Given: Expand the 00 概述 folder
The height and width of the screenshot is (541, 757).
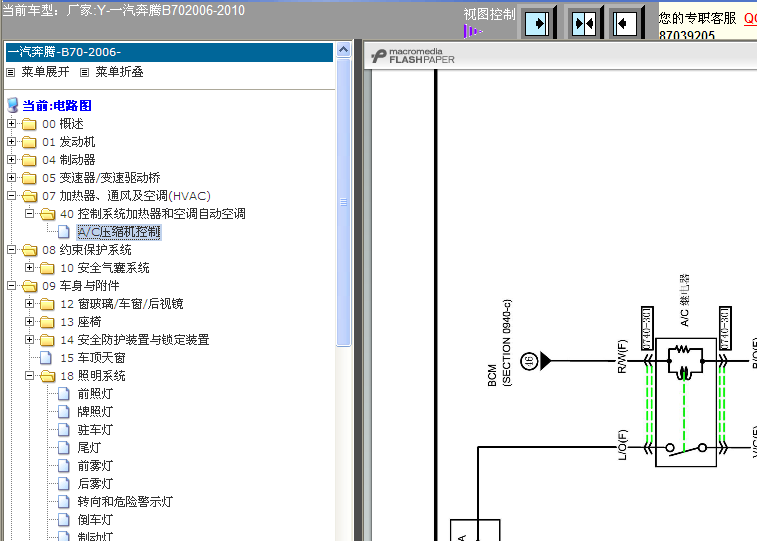Looking at the screenshot, I should (x=12, y=124).
